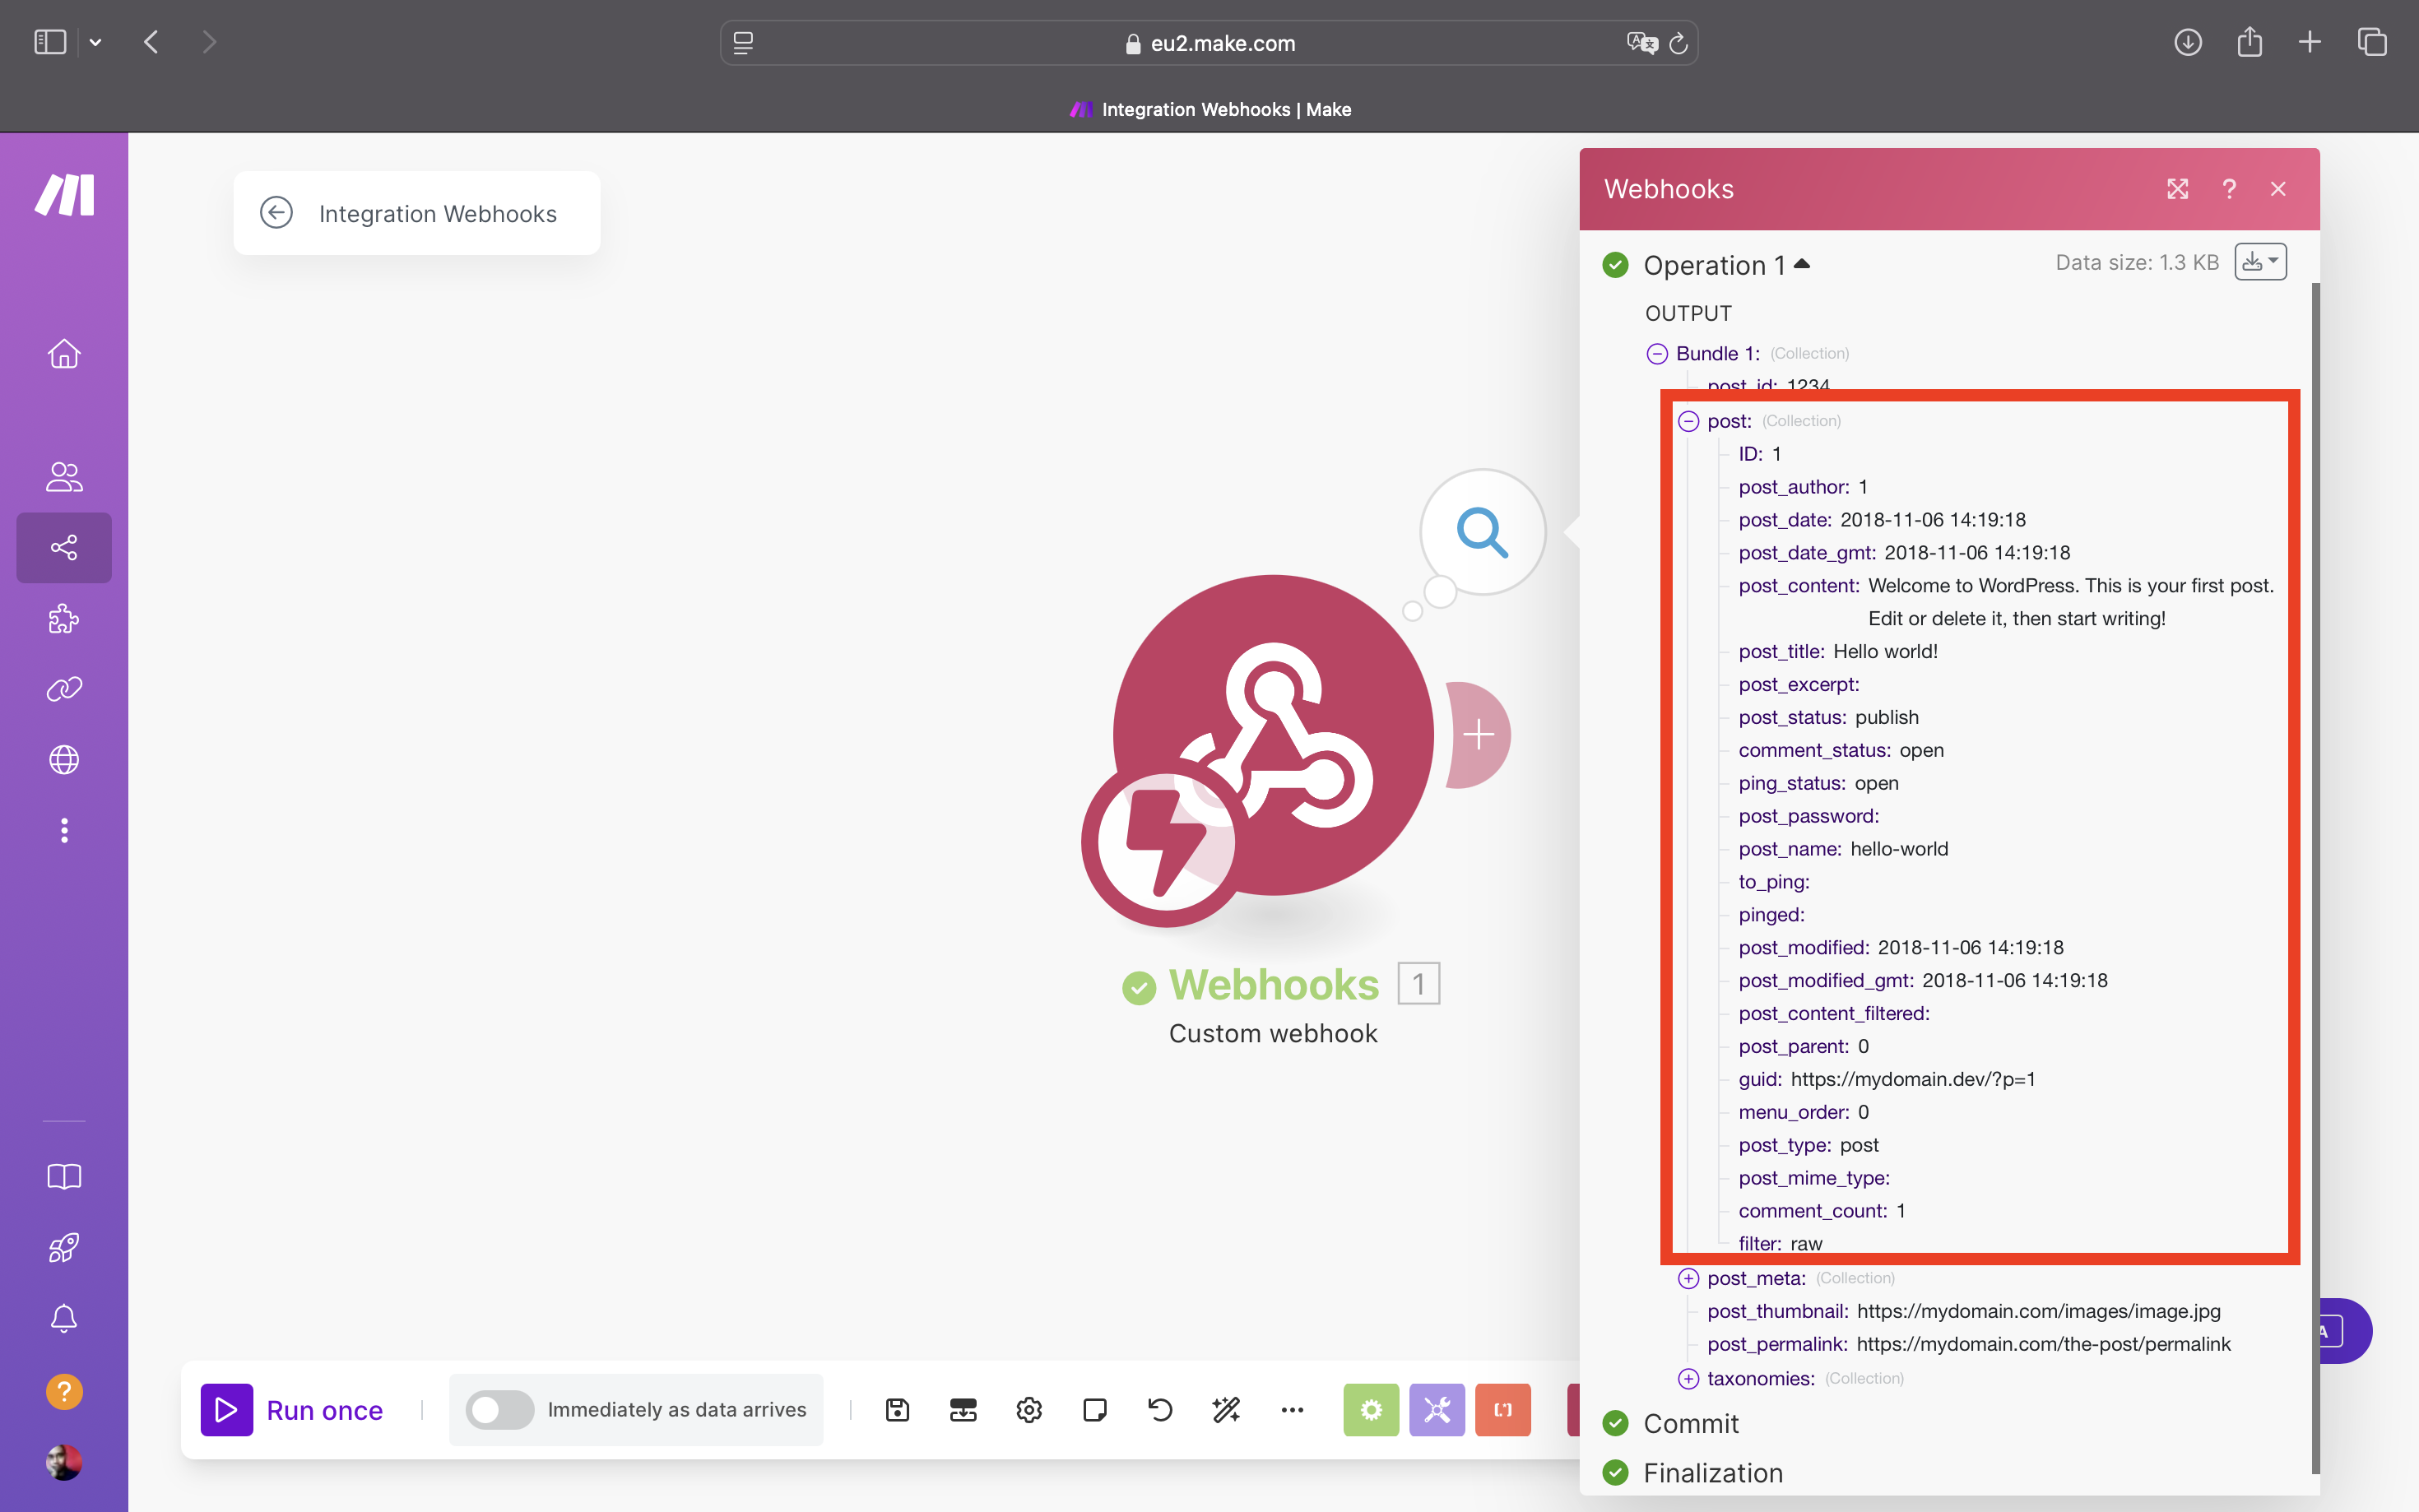Click post_name value hello-world
Screen dimensions: 2419x1512
pos(1899,849)
